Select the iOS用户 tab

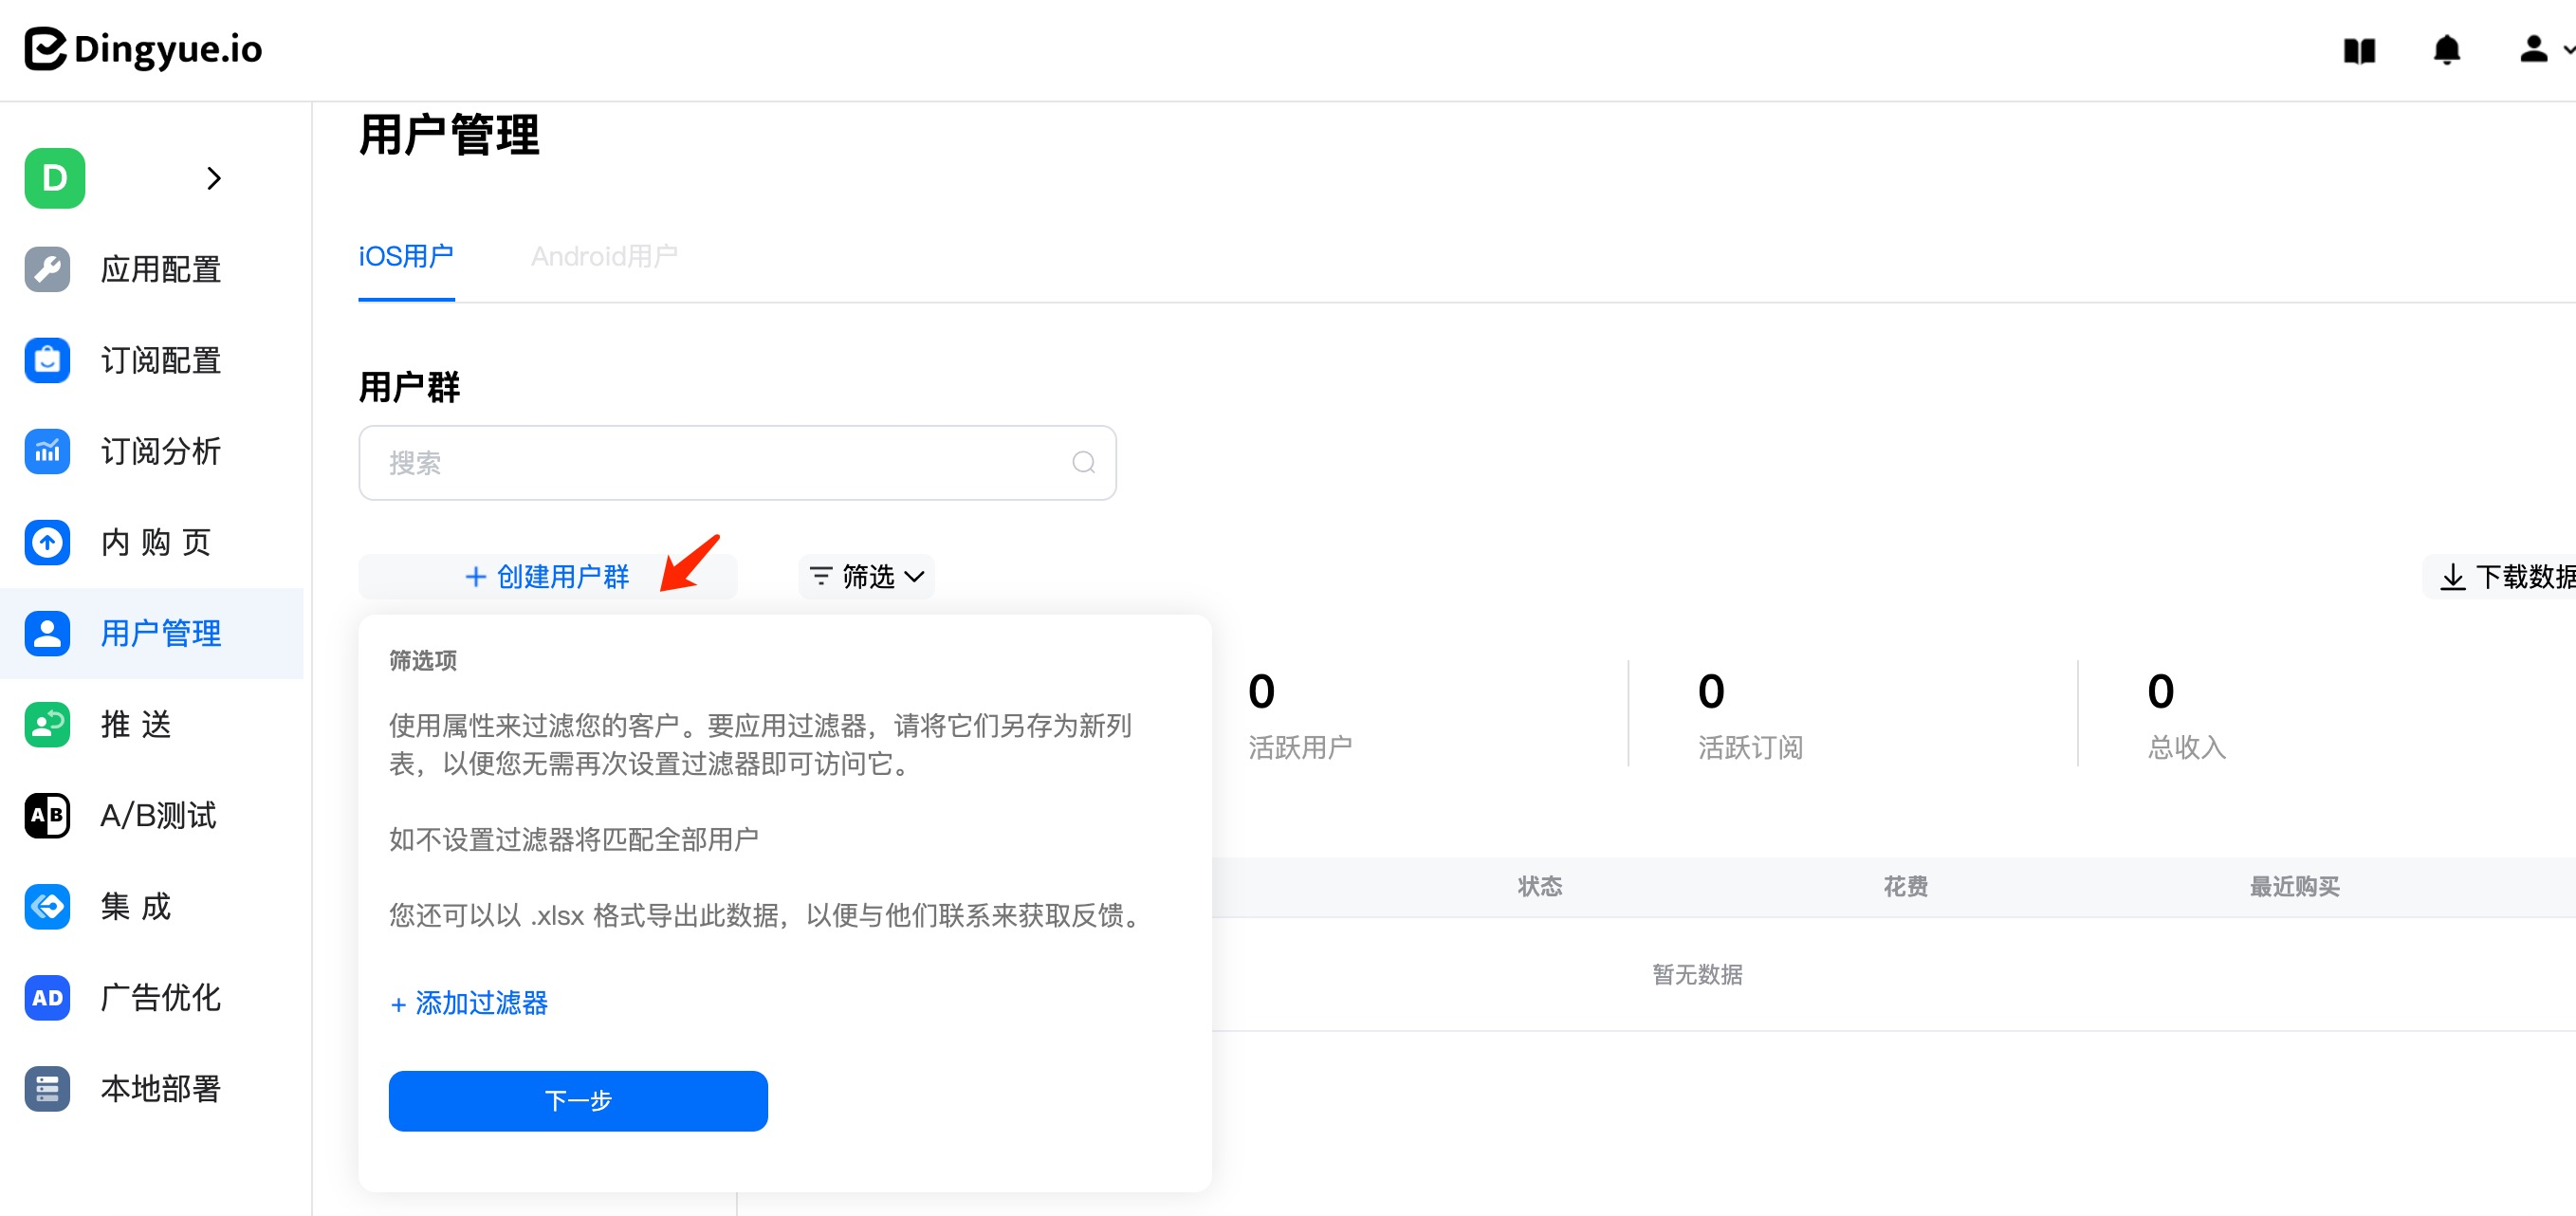pyautogui.click(x=405, y=256)
